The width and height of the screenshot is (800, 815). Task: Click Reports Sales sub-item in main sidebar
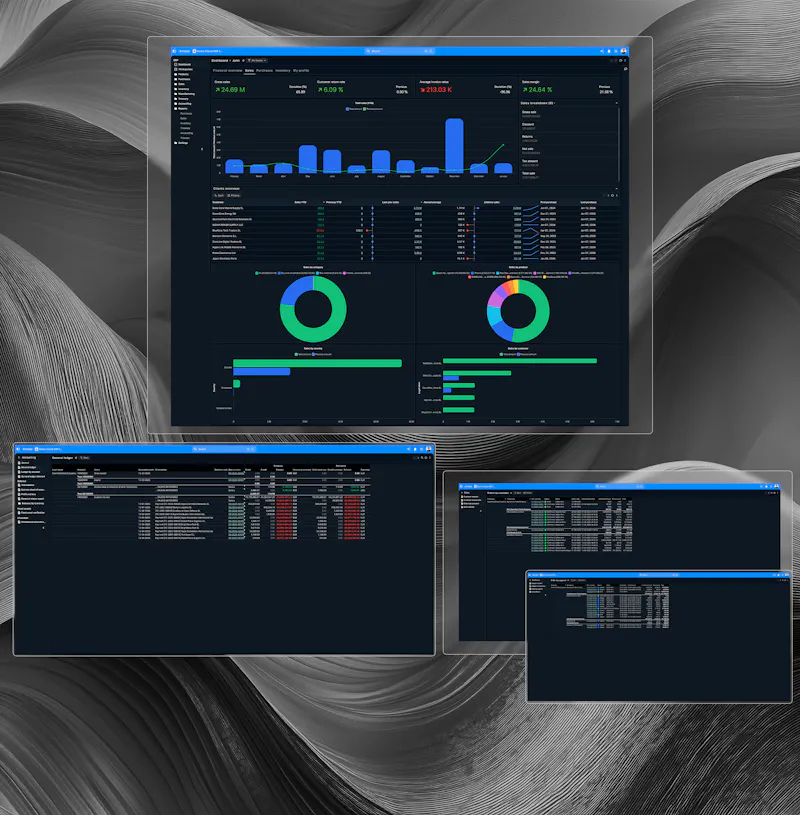[183, 119]
